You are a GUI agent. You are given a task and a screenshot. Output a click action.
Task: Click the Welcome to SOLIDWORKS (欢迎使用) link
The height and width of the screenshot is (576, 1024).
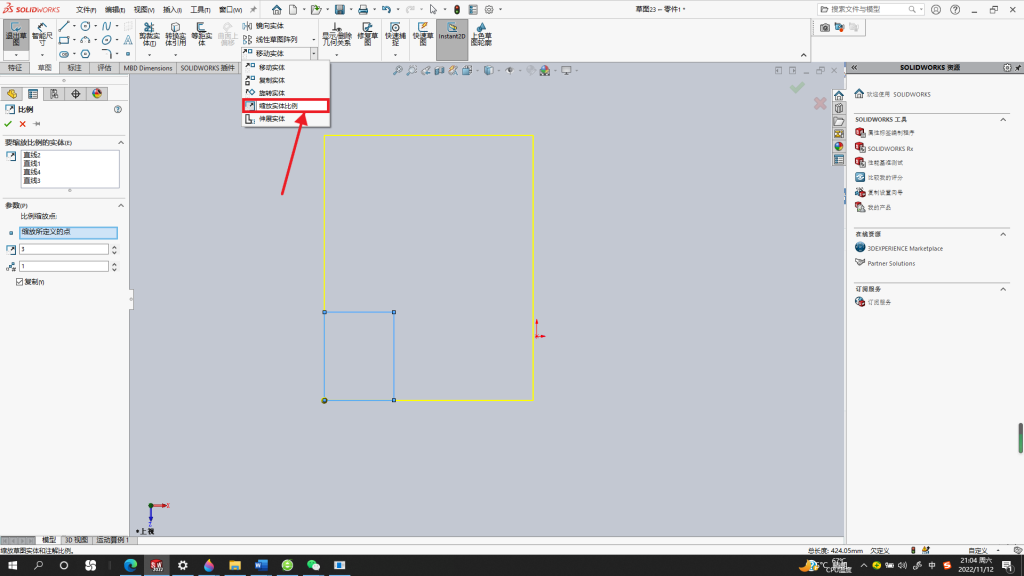899,94
